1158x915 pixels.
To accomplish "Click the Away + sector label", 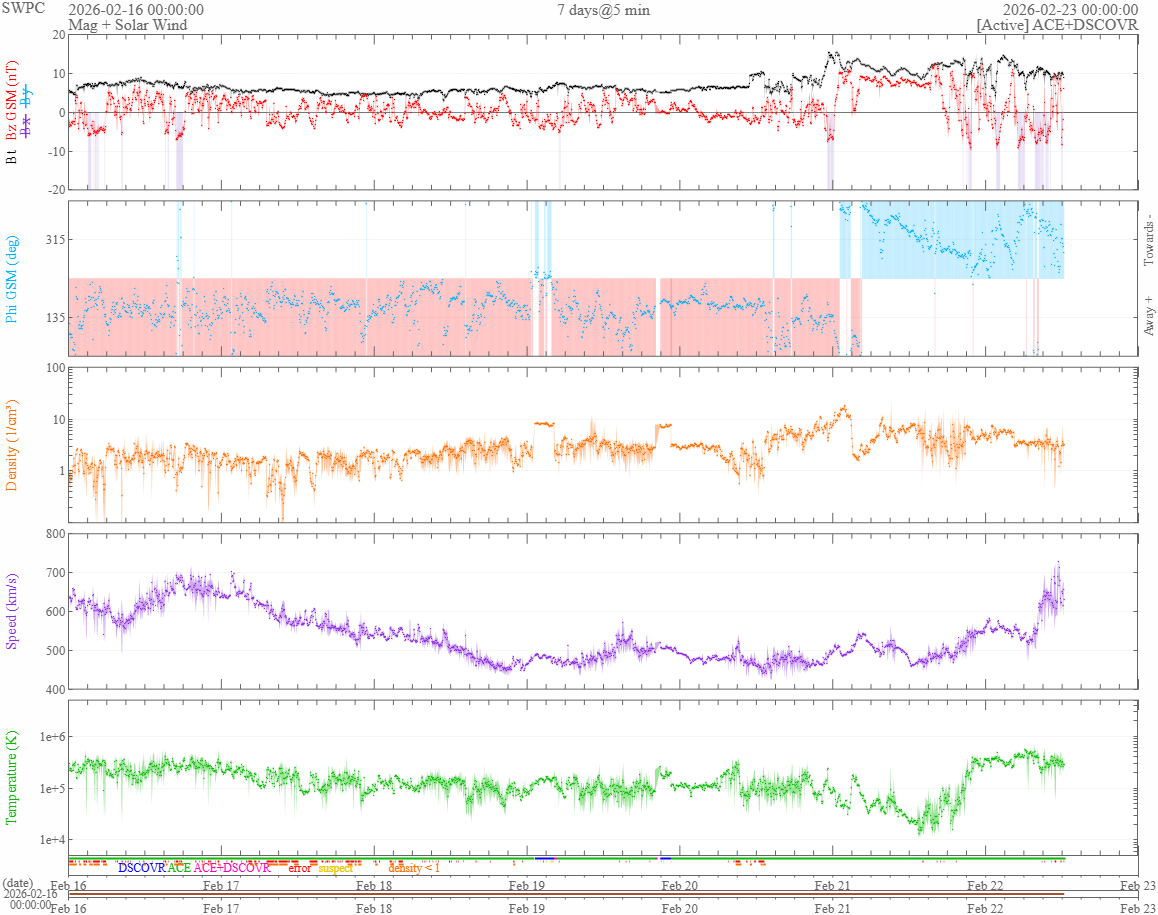I will point(1148,315).
